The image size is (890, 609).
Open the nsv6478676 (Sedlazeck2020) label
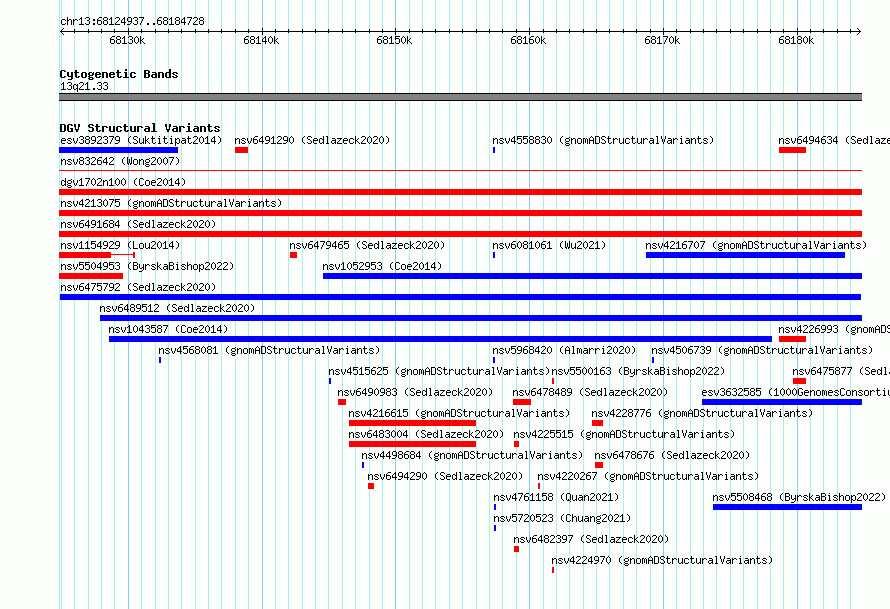pyautogui.click(x=672, y=455)
